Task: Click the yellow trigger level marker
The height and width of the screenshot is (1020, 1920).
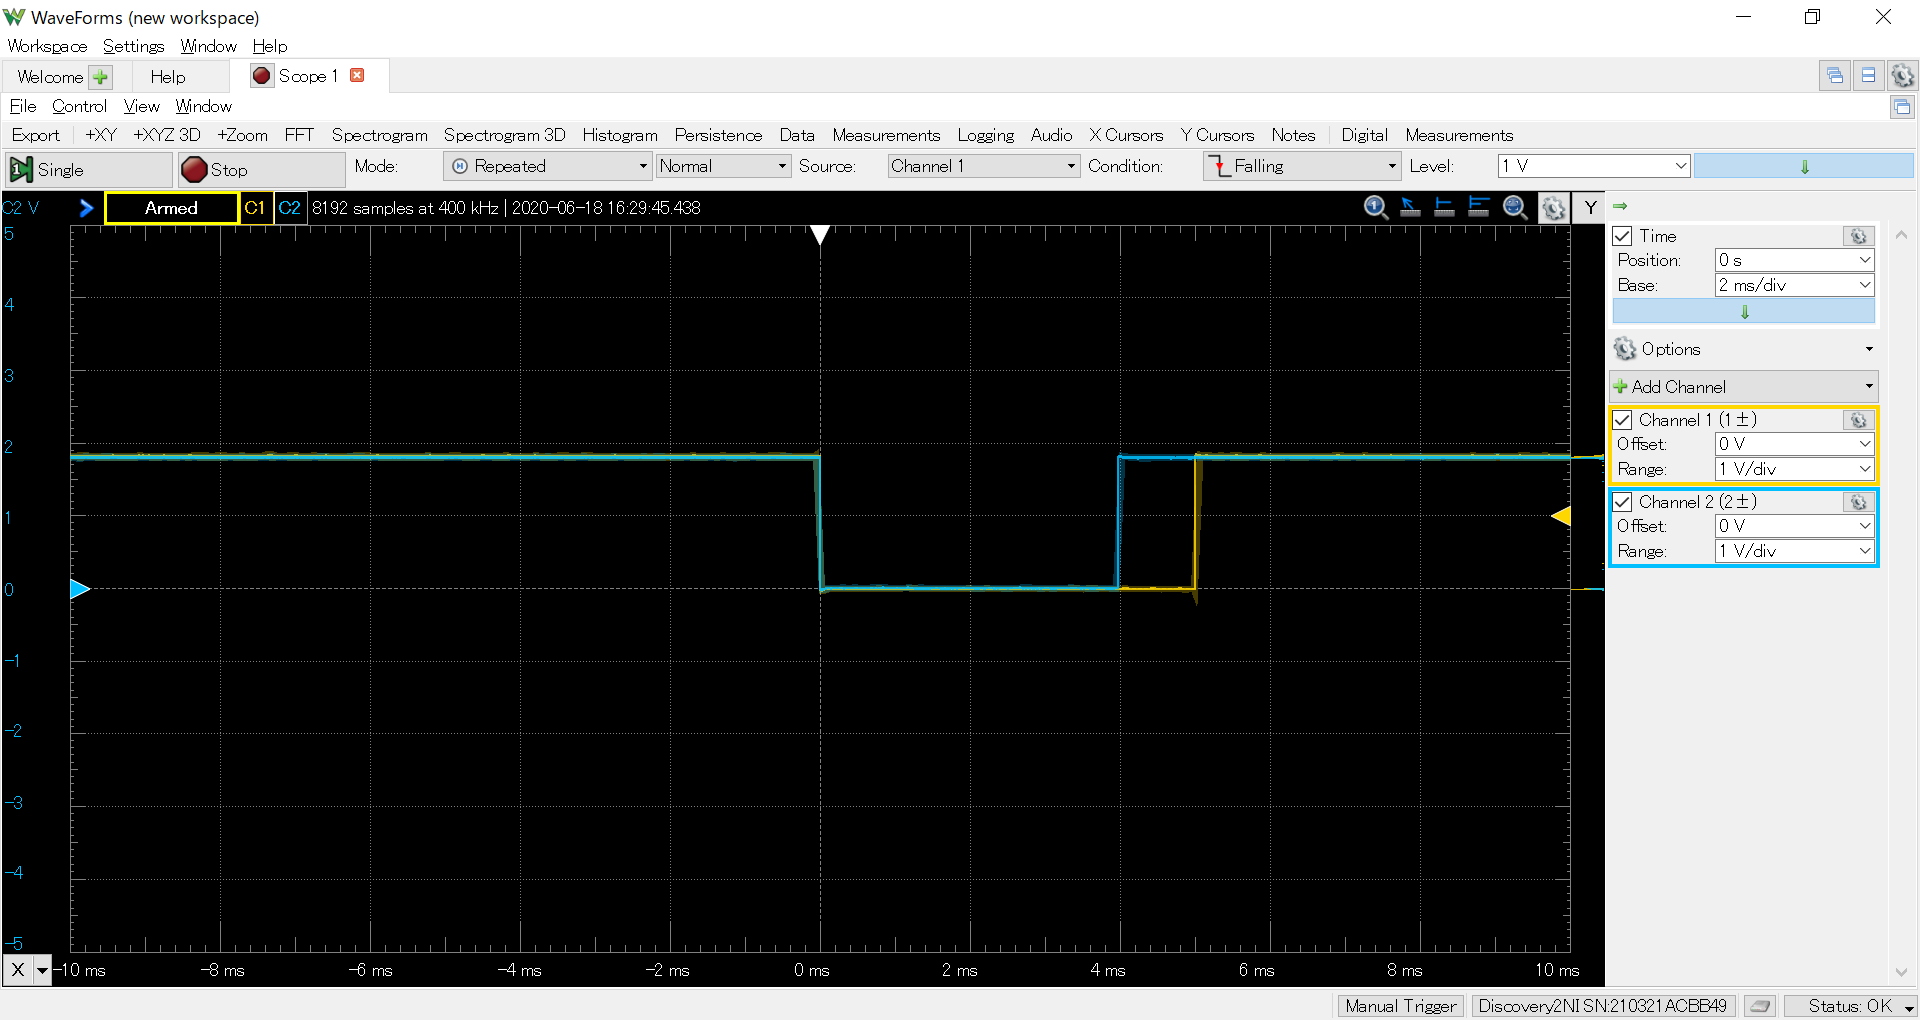Action: tap(1561, 516)
